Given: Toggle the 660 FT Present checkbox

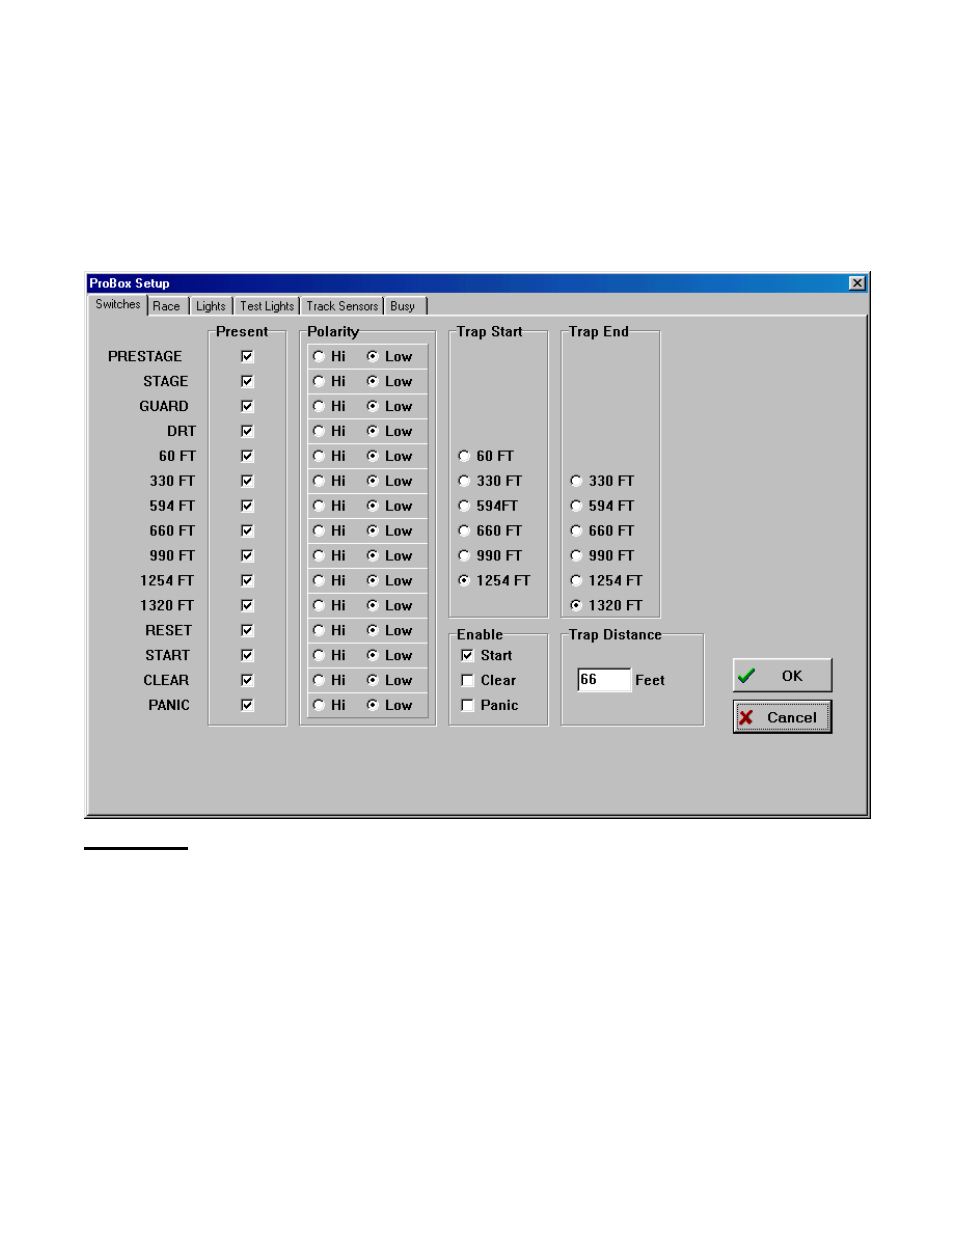Looking at the screenshot, I should click(247, 531).
